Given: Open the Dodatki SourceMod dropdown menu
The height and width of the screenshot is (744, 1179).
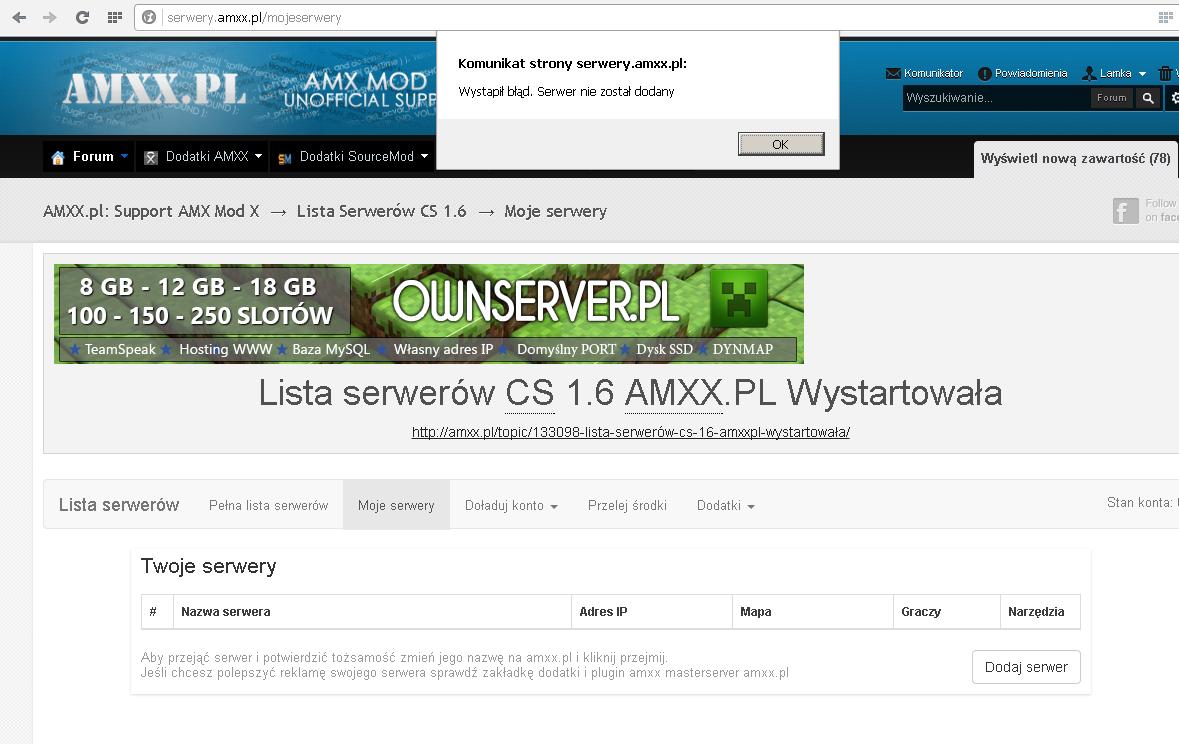Looking at the screenshot, I should (x=424, y=156).
